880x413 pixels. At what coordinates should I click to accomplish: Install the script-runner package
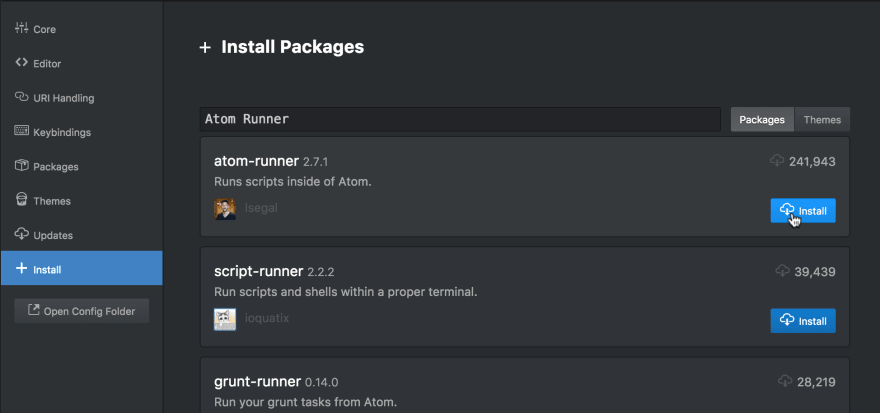803,320
